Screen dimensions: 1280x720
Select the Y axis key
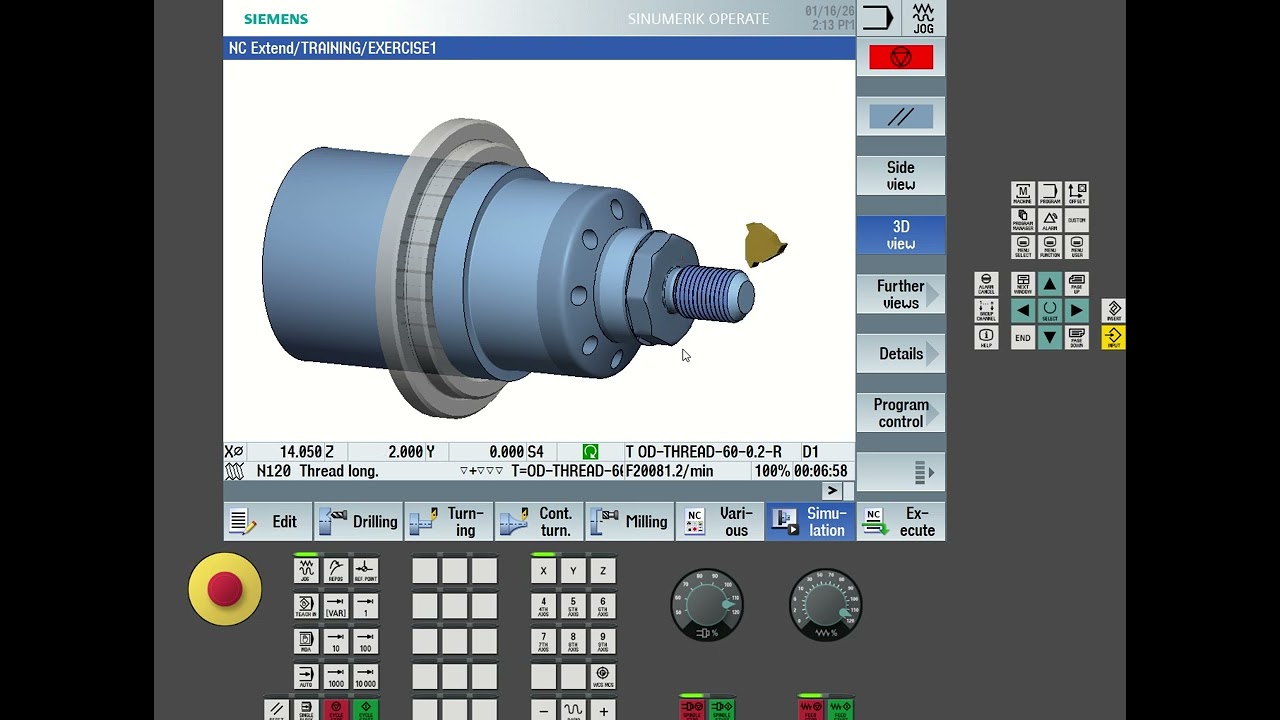[x=573, y=571]
